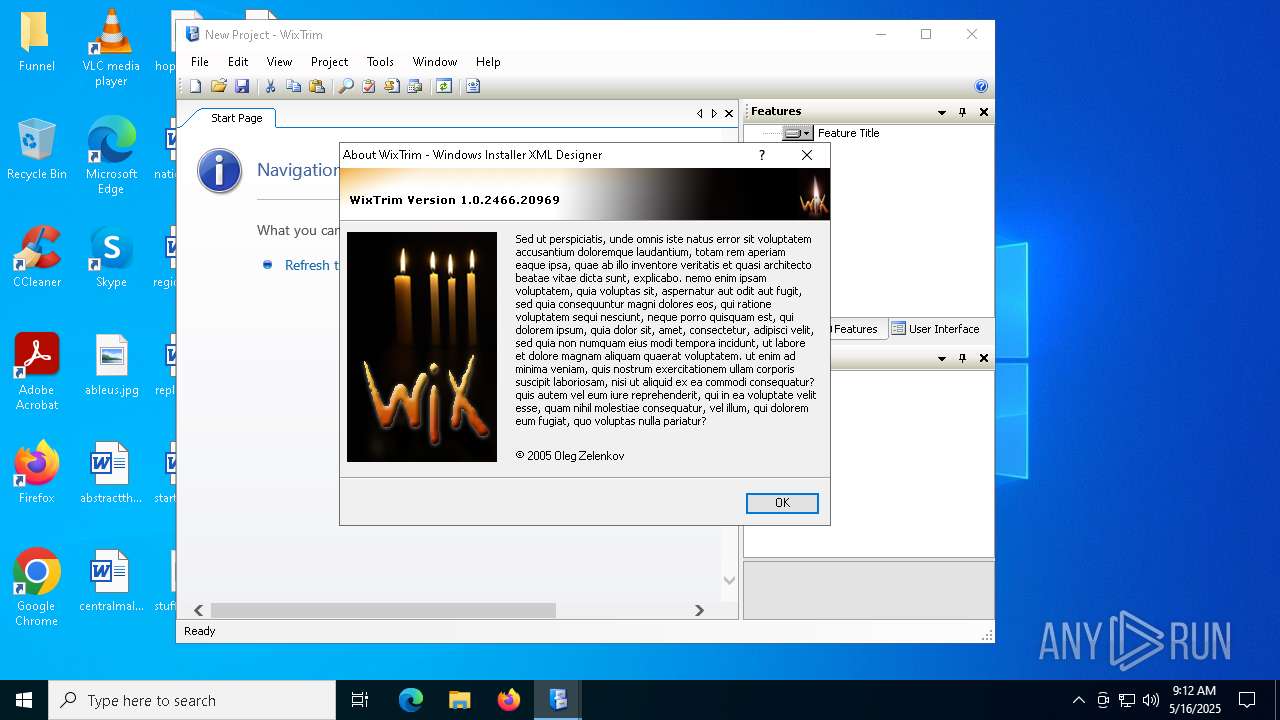Open the Project menu
This screenshot has width=1280, height=720.
click(x=329, y=62)
